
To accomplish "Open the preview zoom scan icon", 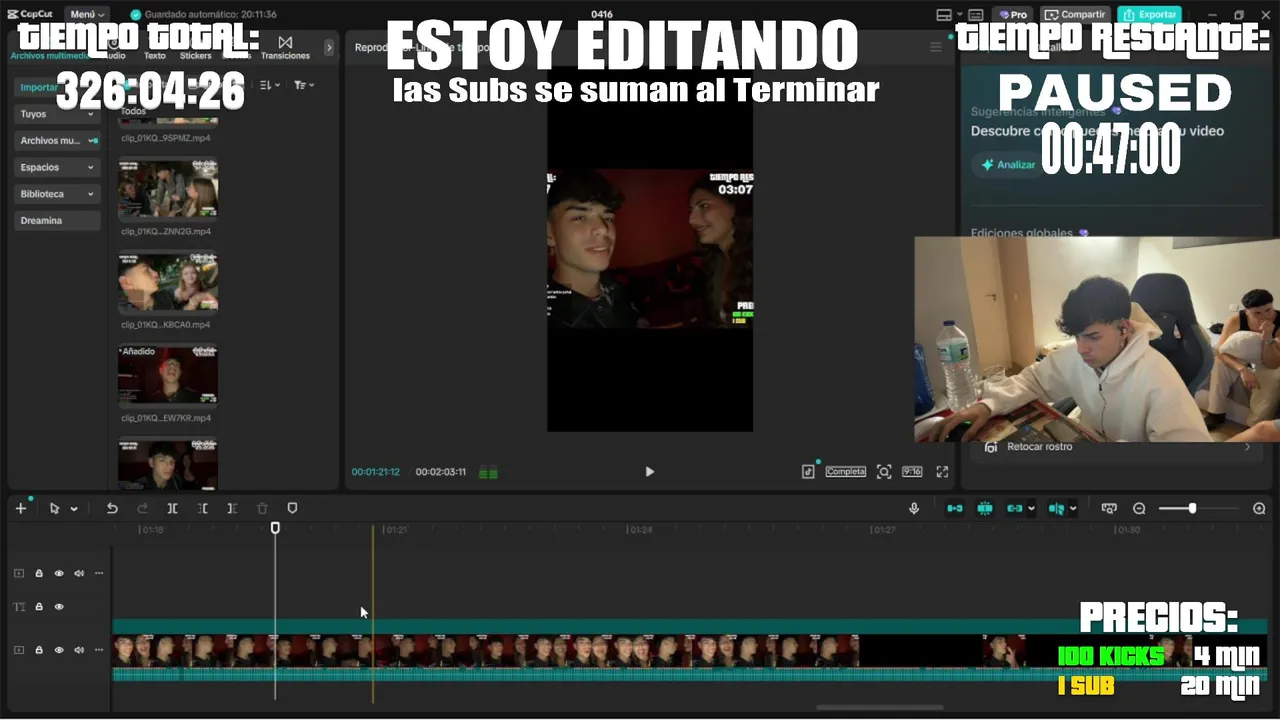I will point(884,471).
